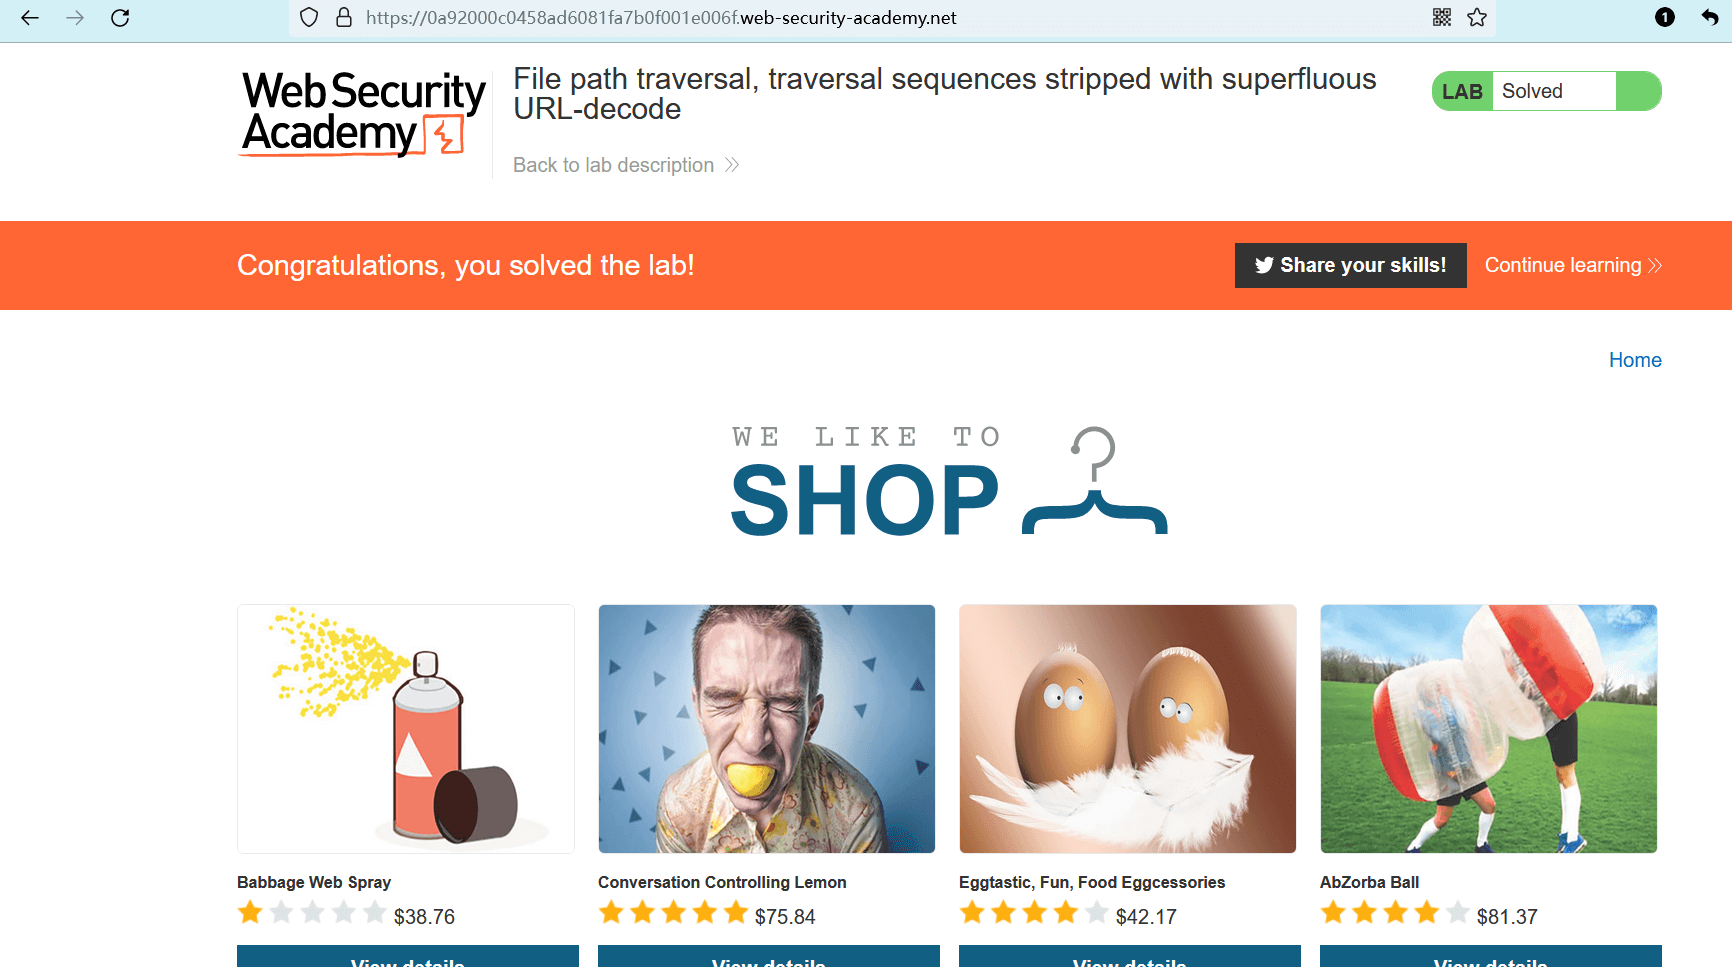The height and width of the screenshot is (967, 1732).
Task: Click the undo arrow icon in the browser toolbar
Action: pyautogui.click(x=1710, y=17)
